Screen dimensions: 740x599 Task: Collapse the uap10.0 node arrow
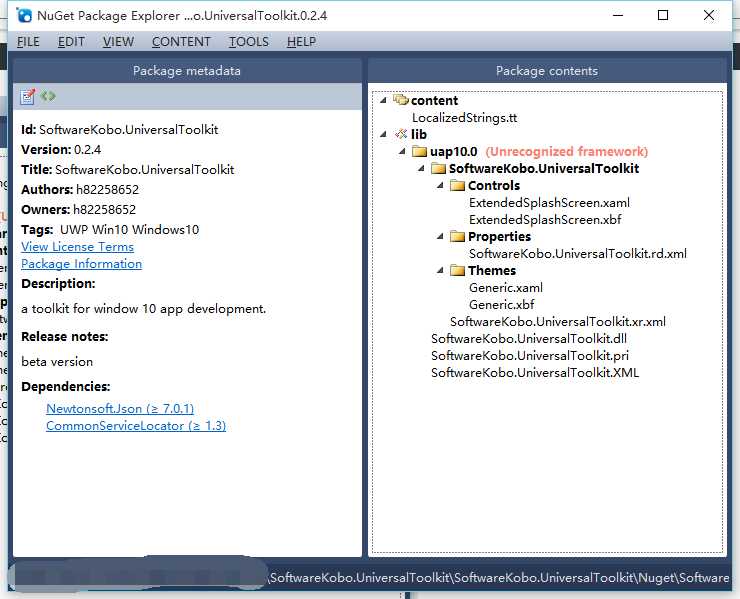click(403, 152)
